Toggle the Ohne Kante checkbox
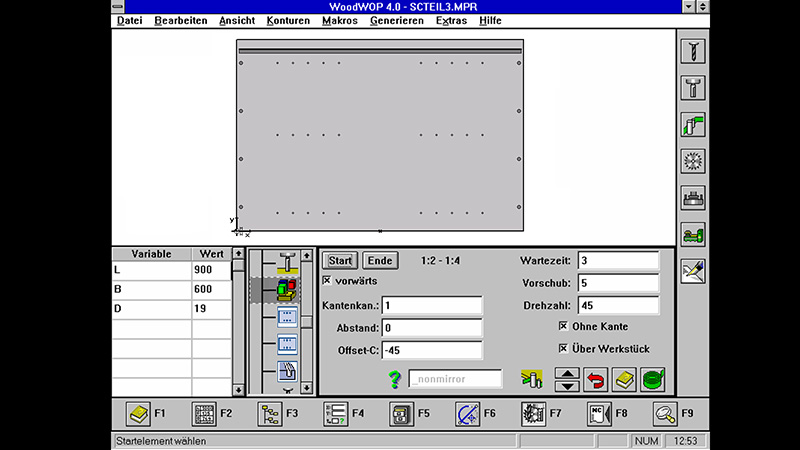 tap(563, 326)
